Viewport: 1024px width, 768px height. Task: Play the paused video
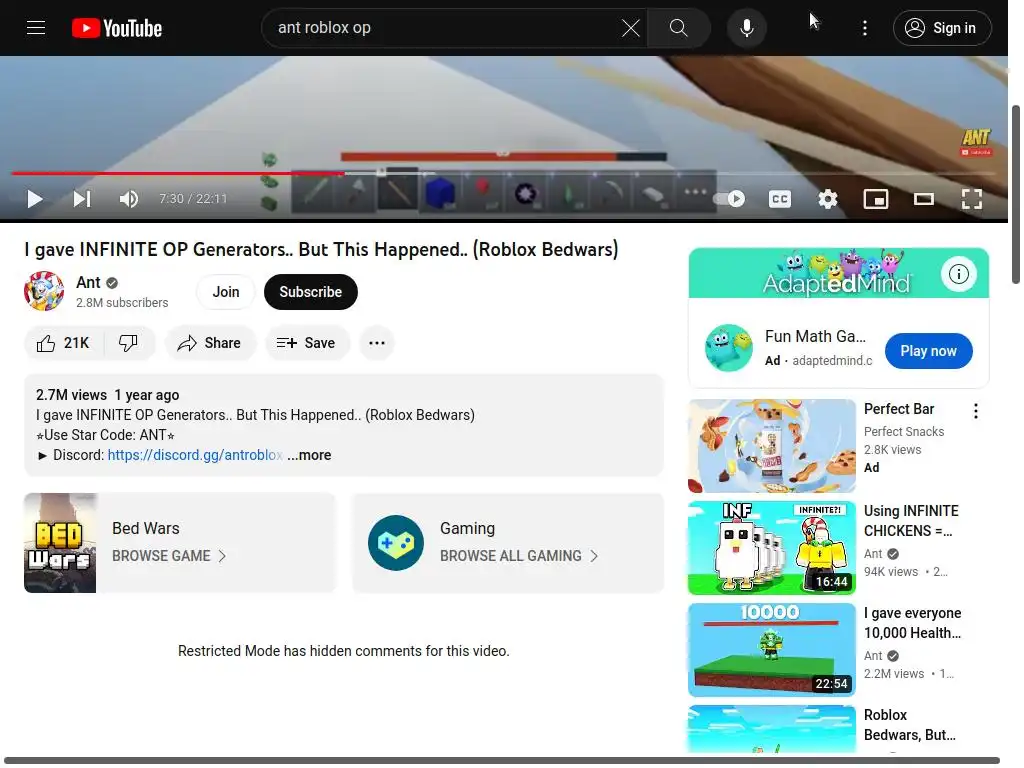tap(35, 199)
